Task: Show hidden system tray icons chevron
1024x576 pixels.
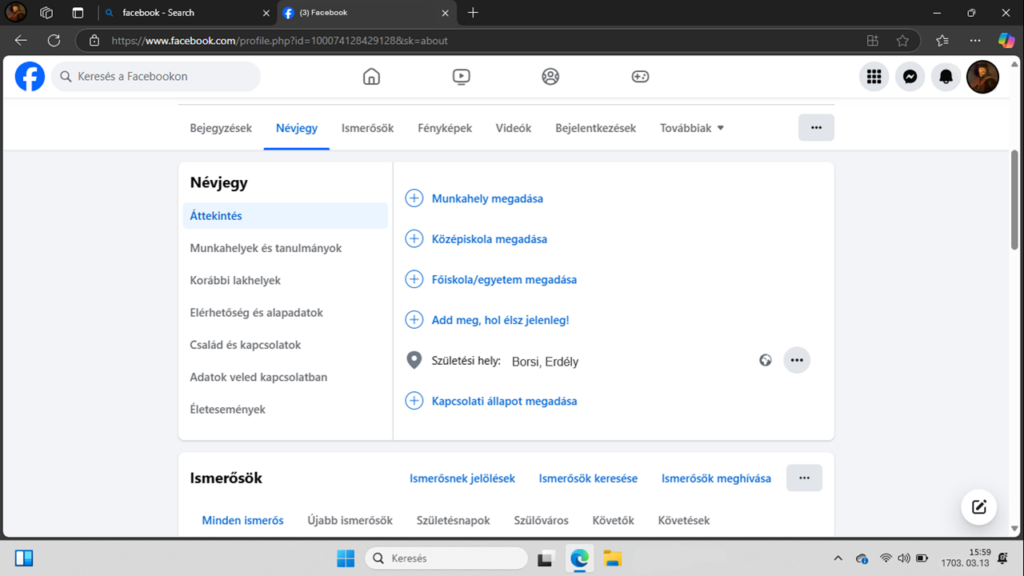Action: click(x=838, y=558)
